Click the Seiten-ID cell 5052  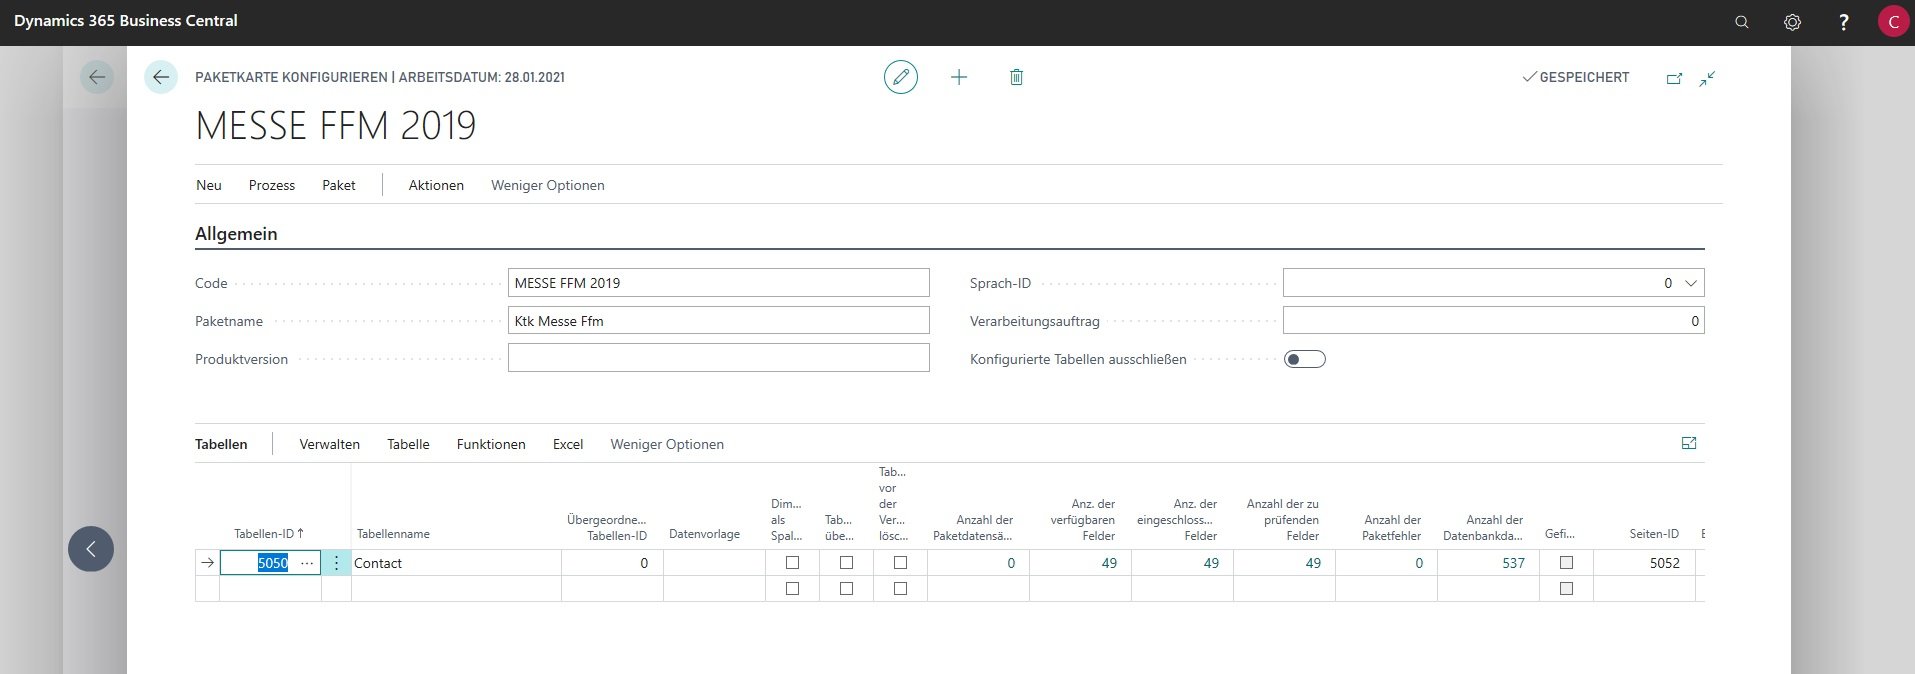(1644, 563)
